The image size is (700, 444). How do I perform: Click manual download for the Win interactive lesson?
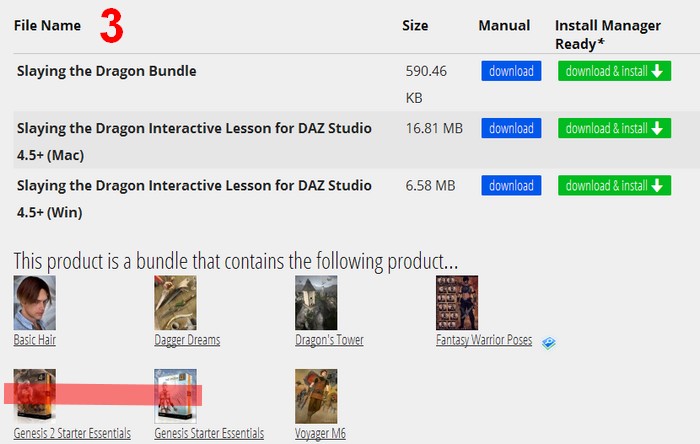pyautogui.click(x=511, y=185)
